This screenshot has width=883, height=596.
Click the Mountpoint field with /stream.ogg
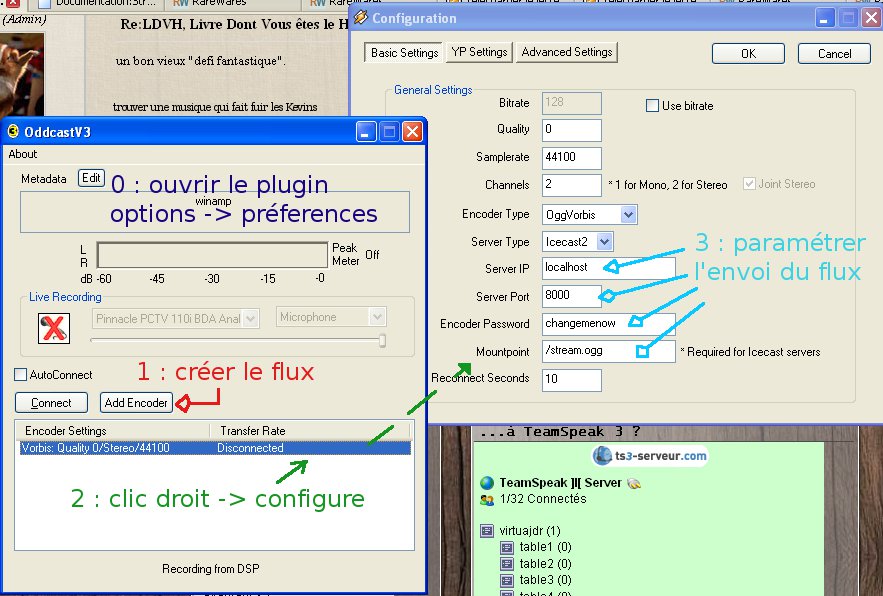(x=609, y=351)
